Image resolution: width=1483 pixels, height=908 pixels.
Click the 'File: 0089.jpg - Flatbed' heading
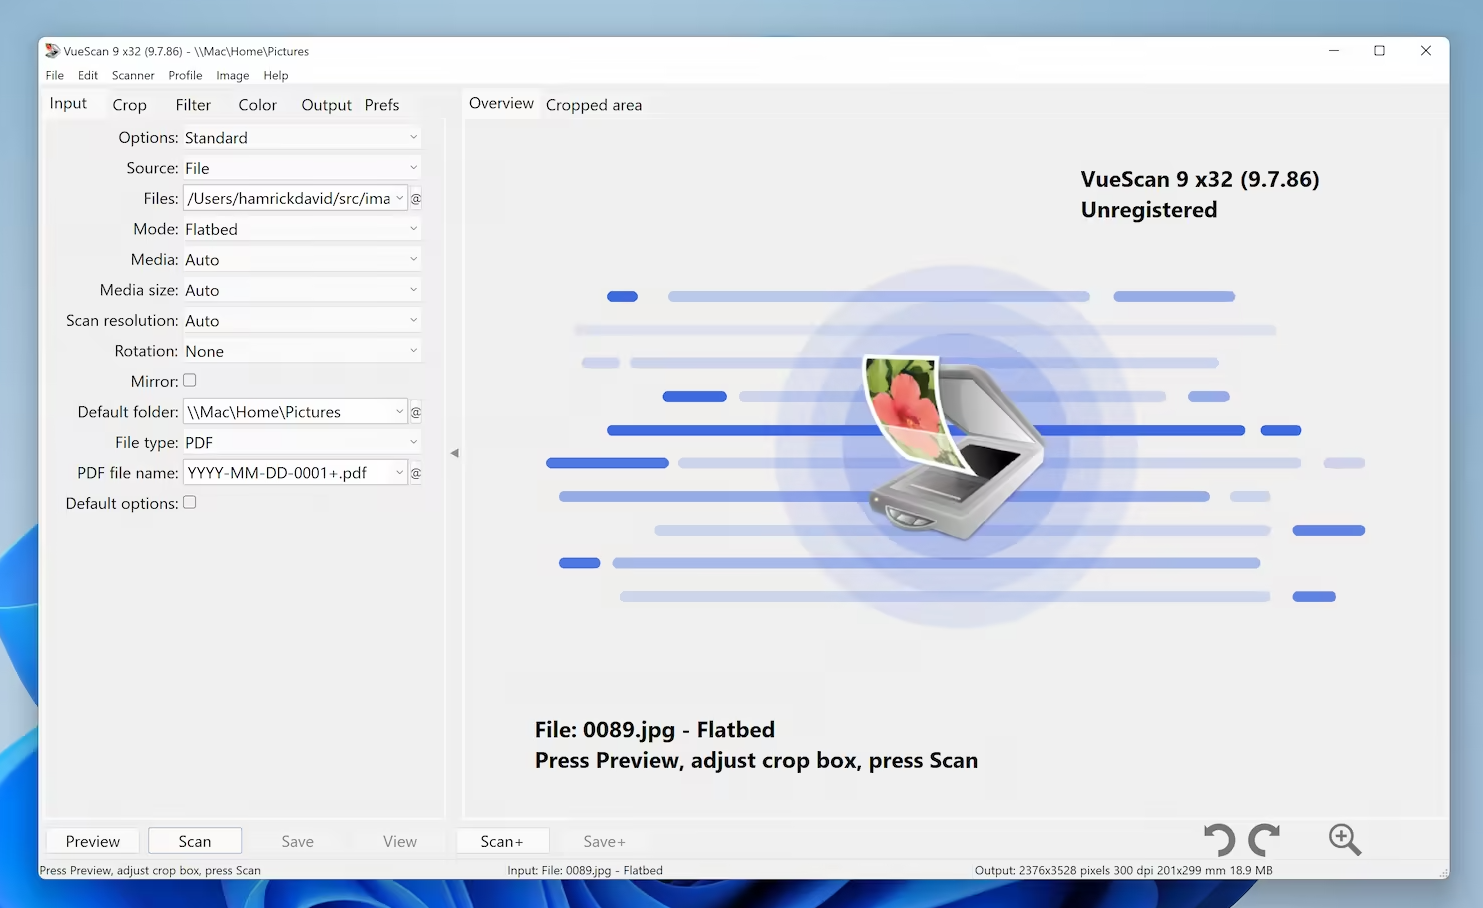(655, 730)
